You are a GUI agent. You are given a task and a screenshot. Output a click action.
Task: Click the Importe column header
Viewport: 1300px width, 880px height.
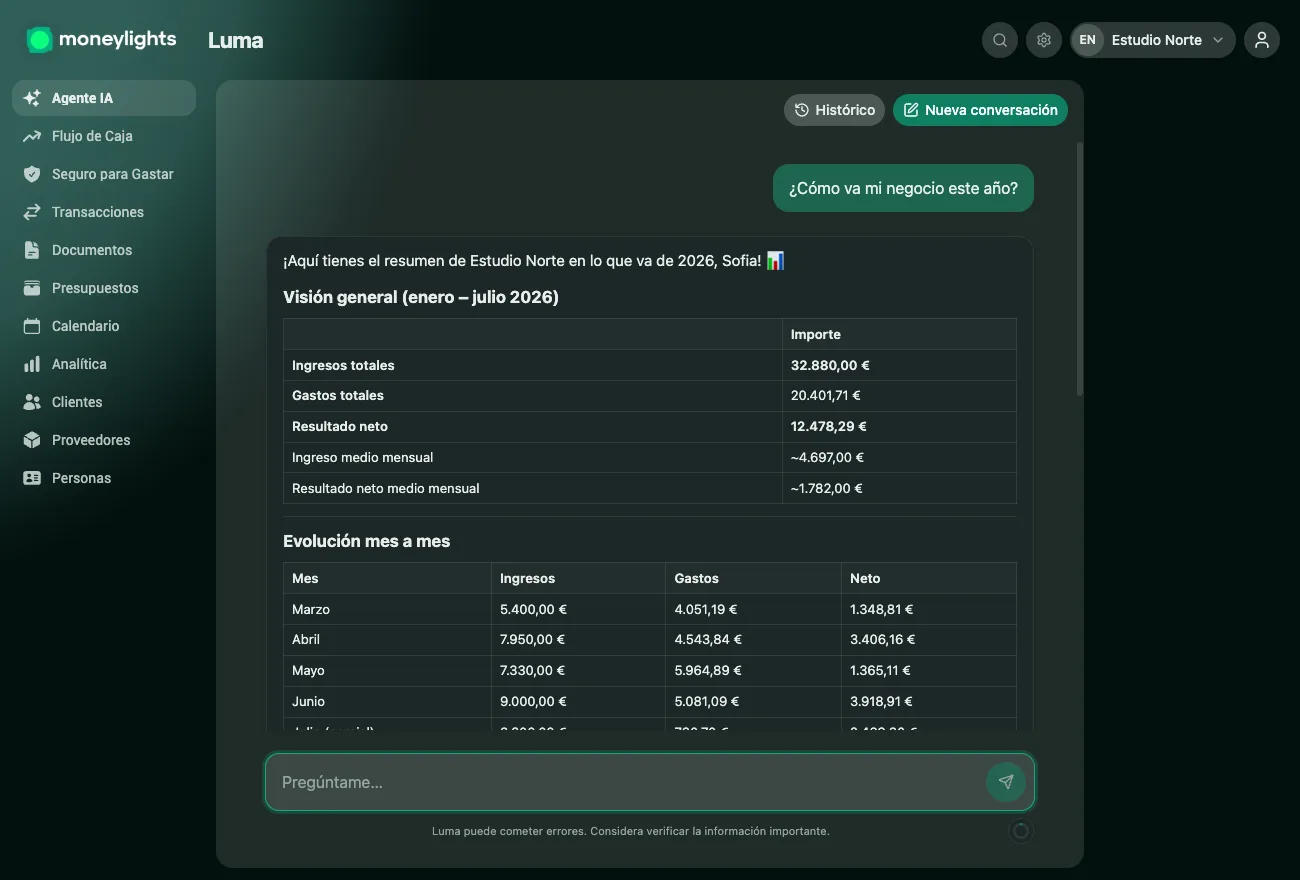pyautogui.click(x=816, y=334)
